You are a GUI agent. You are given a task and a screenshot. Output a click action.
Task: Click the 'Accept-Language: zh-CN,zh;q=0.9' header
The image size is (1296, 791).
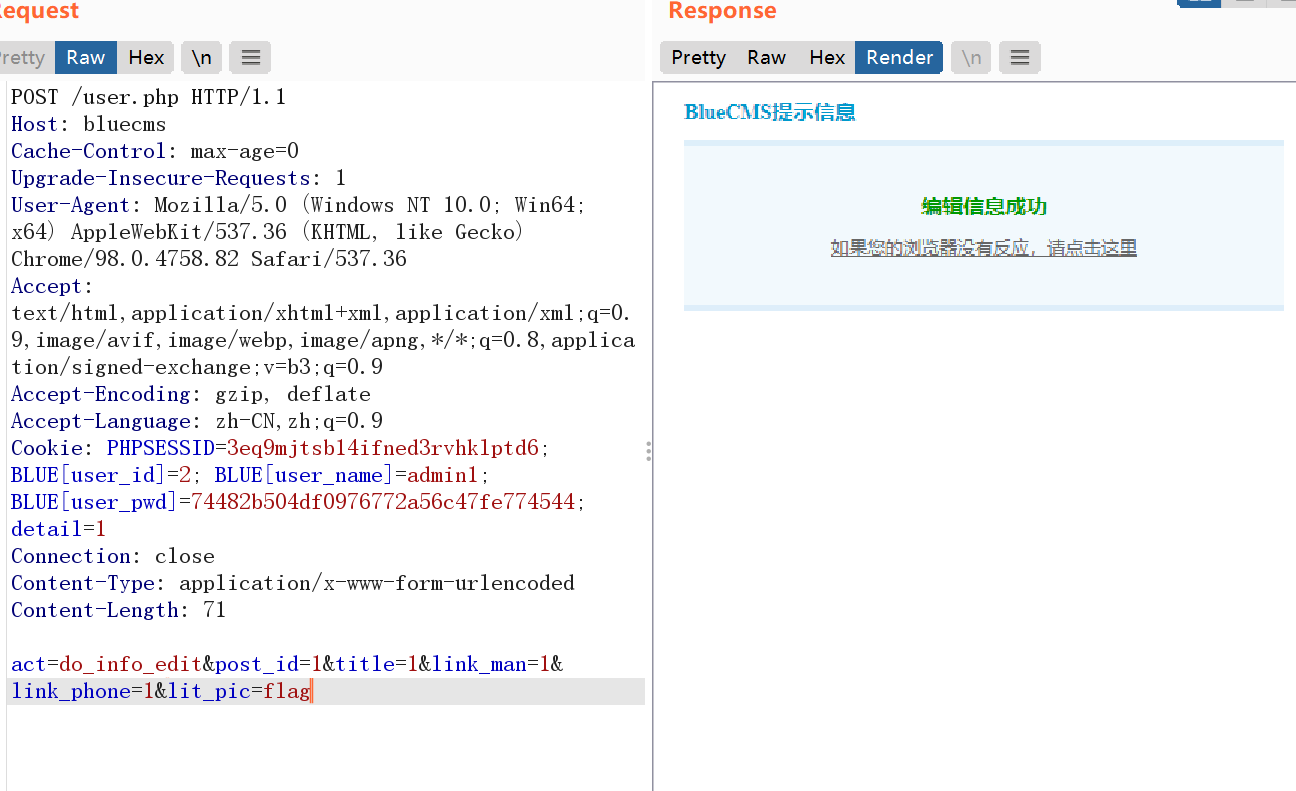click(x=197, y=421)
